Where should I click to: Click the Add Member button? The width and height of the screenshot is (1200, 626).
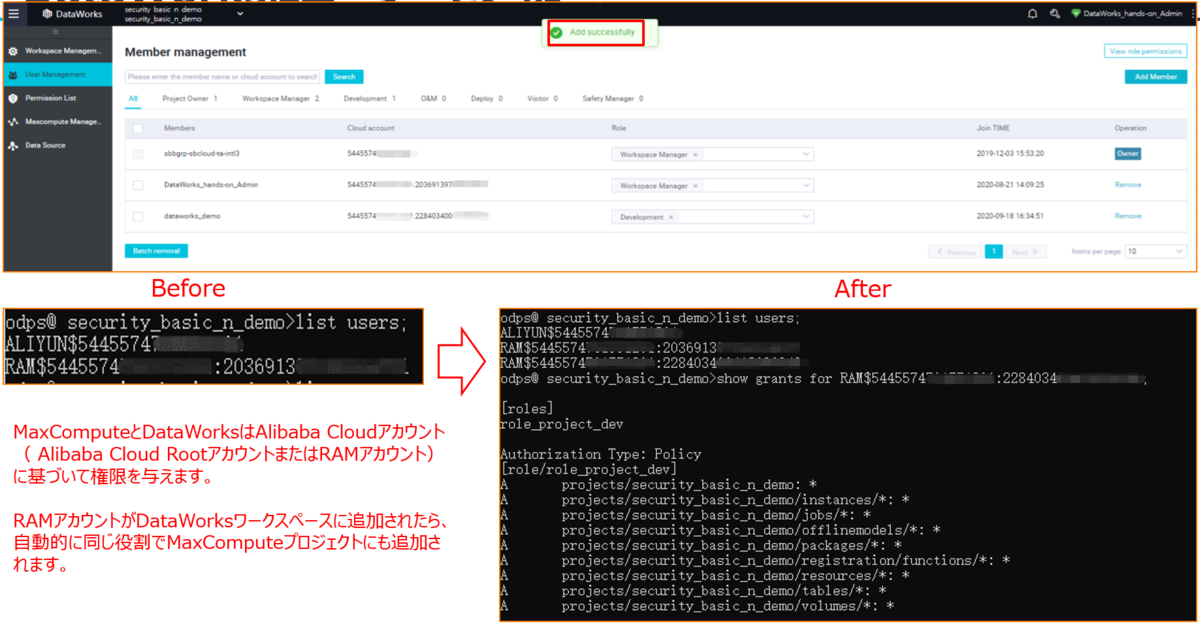pos(1156,76)
